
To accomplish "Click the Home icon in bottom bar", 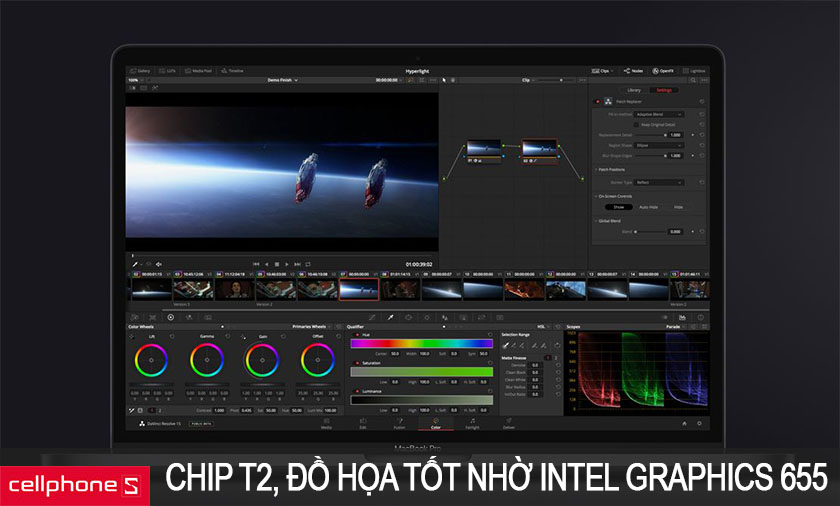I will (x=684, y=424).
